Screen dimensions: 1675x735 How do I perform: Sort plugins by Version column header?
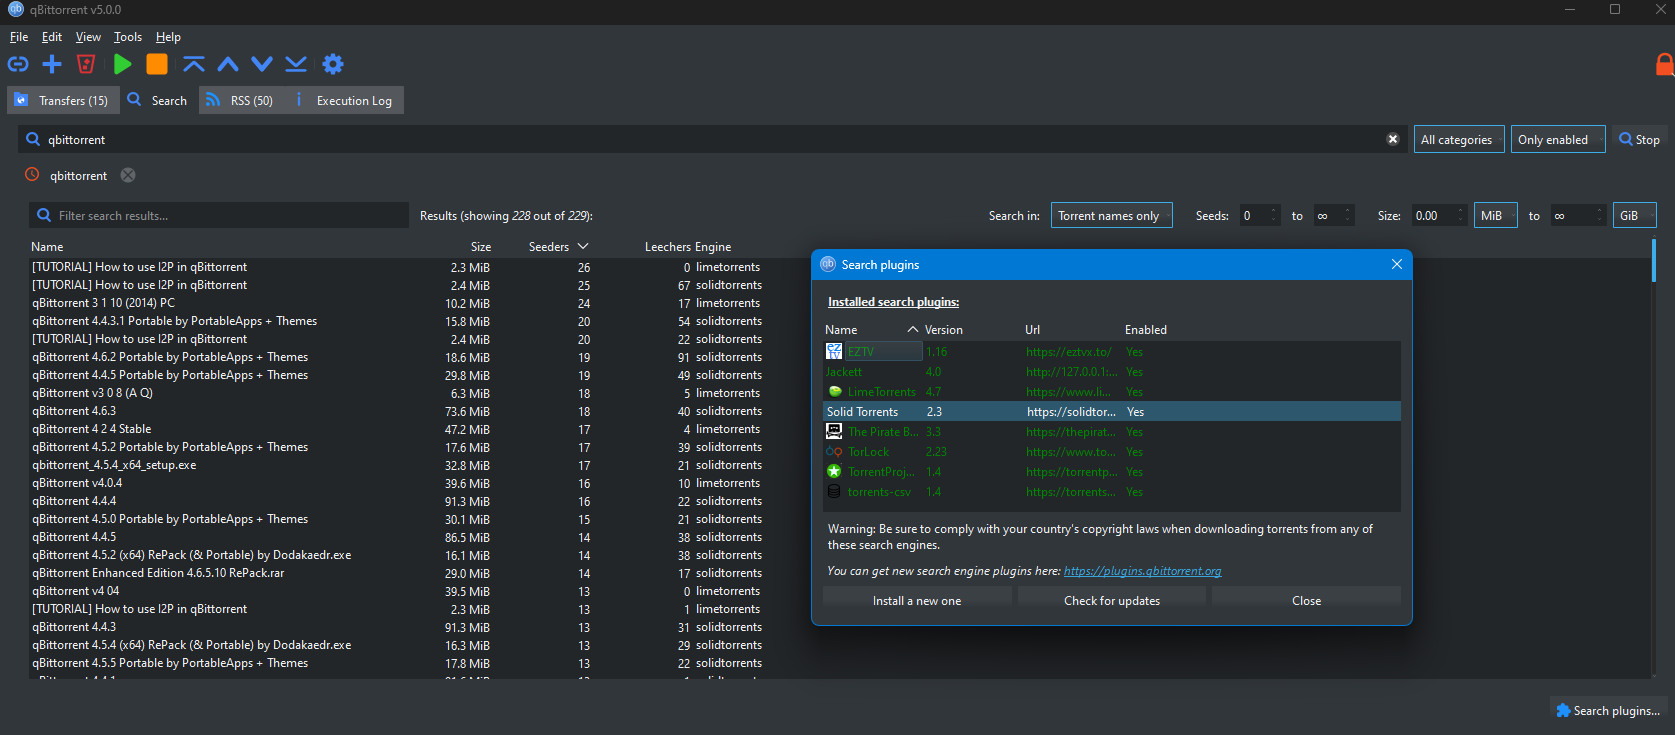click(x=944, y=329)
